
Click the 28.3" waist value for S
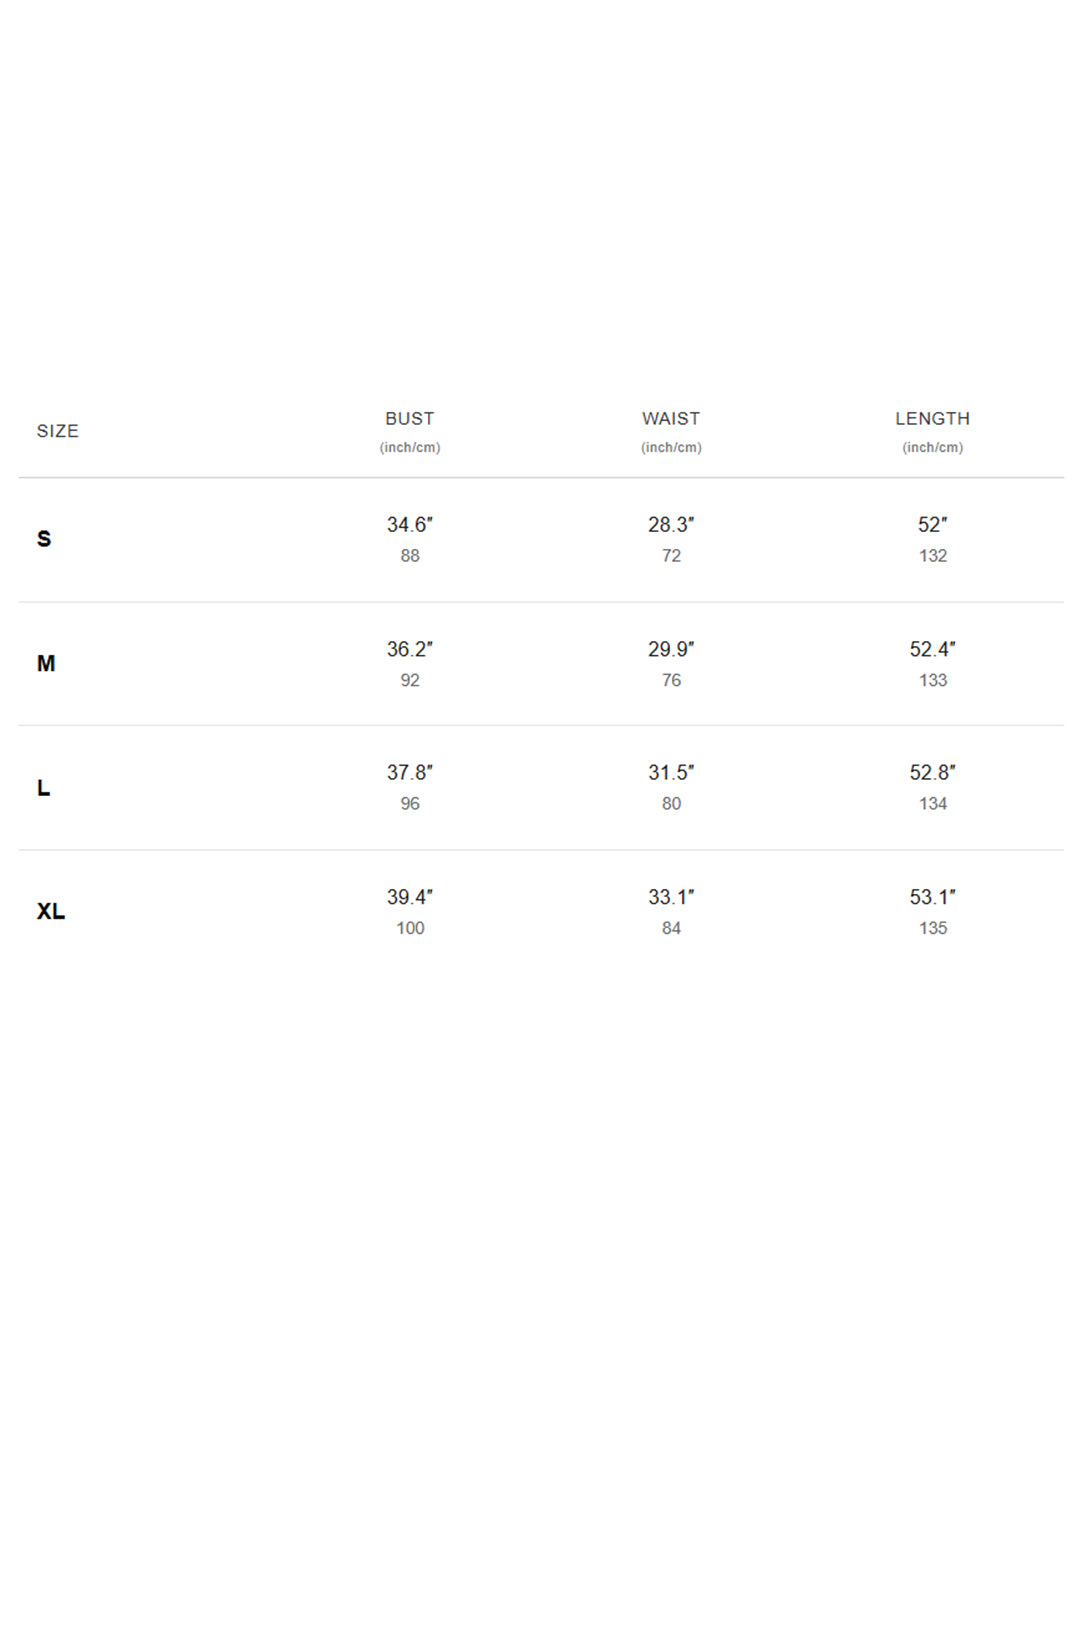click(x=671, y=525)
